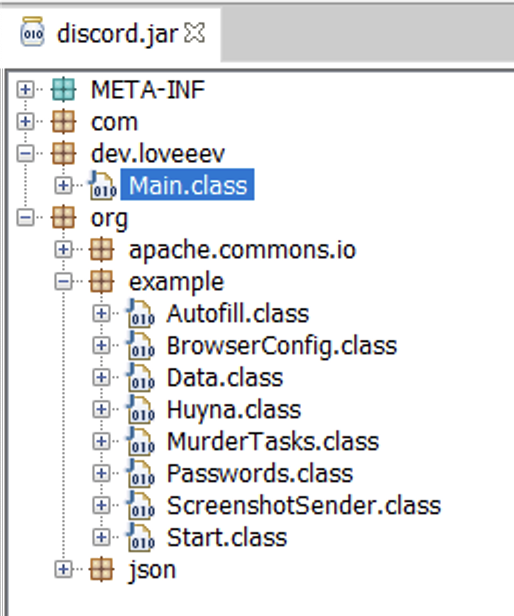Screen dimensions: 514x616
Task: Select Data.class in the tree
Action: pyautogui.click(x=225, y=378)
